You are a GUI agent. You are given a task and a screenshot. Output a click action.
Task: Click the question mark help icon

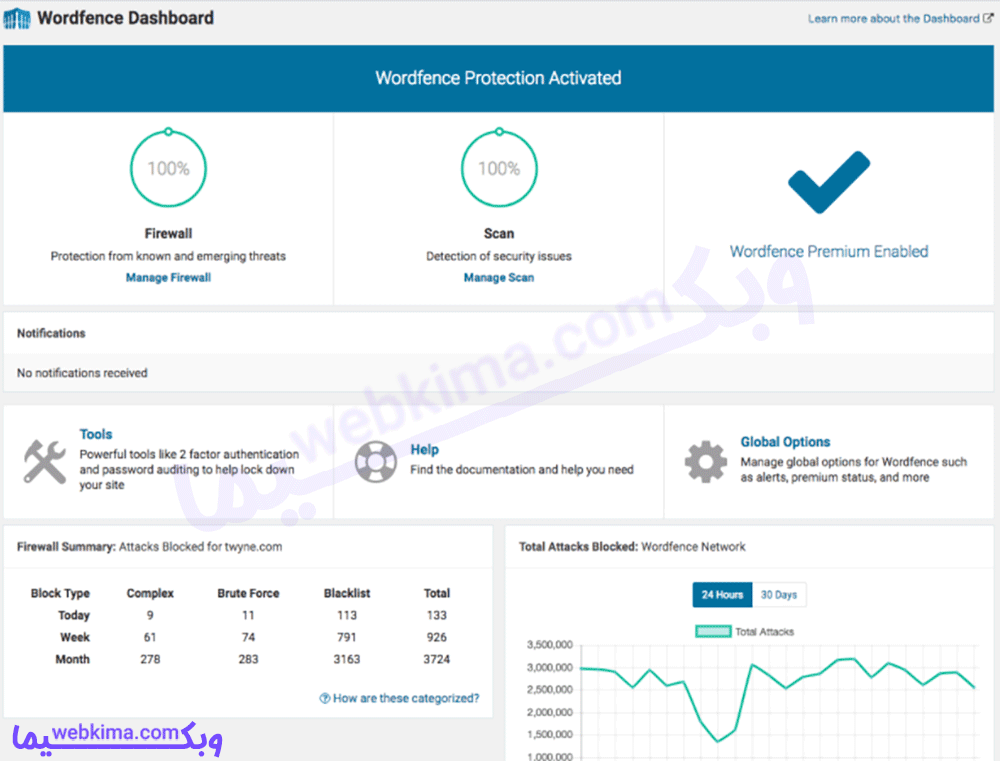point(325,698)
